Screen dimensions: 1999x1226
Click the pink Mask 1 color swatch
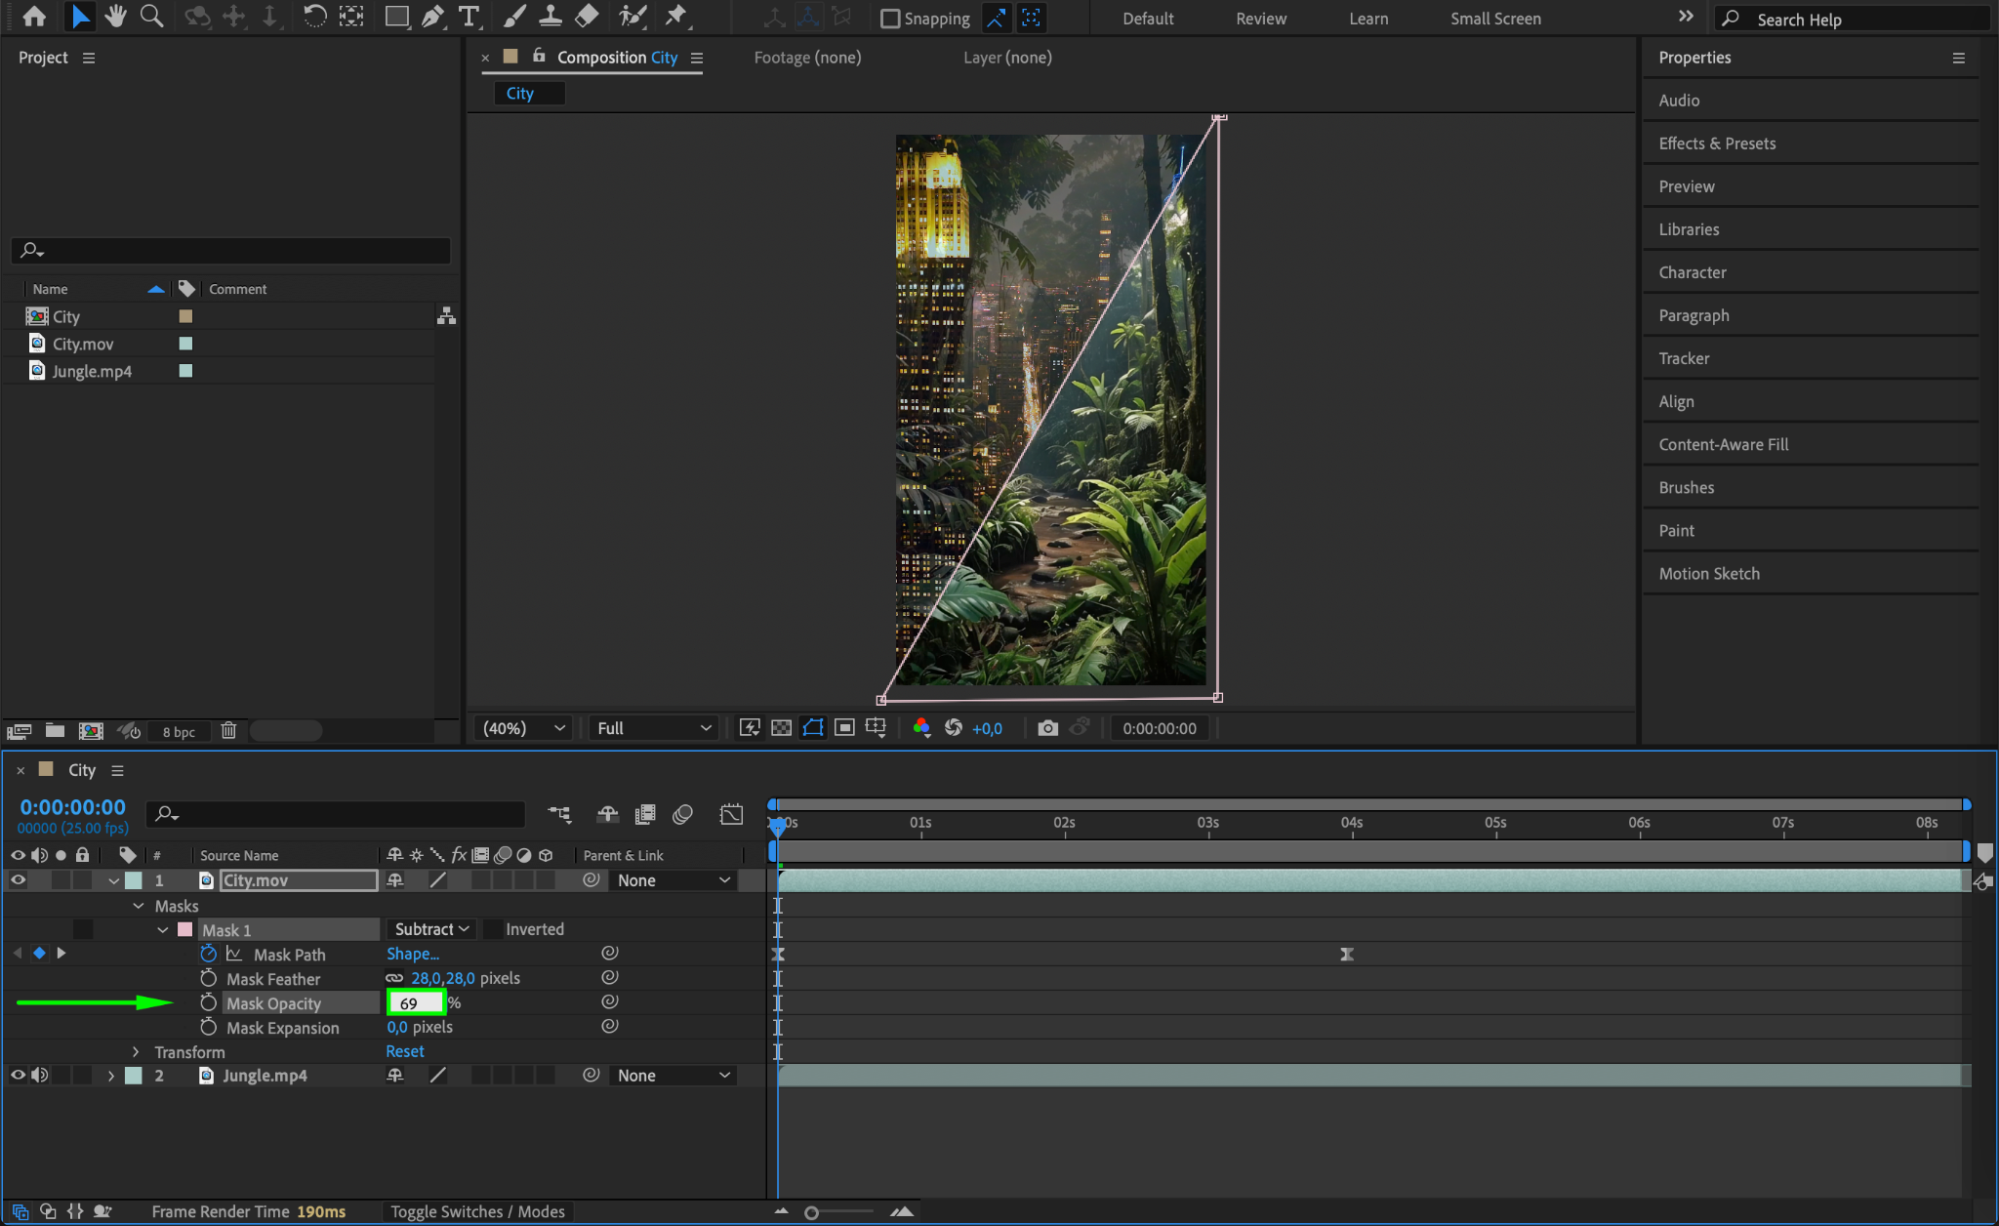[x=185, y=929]
